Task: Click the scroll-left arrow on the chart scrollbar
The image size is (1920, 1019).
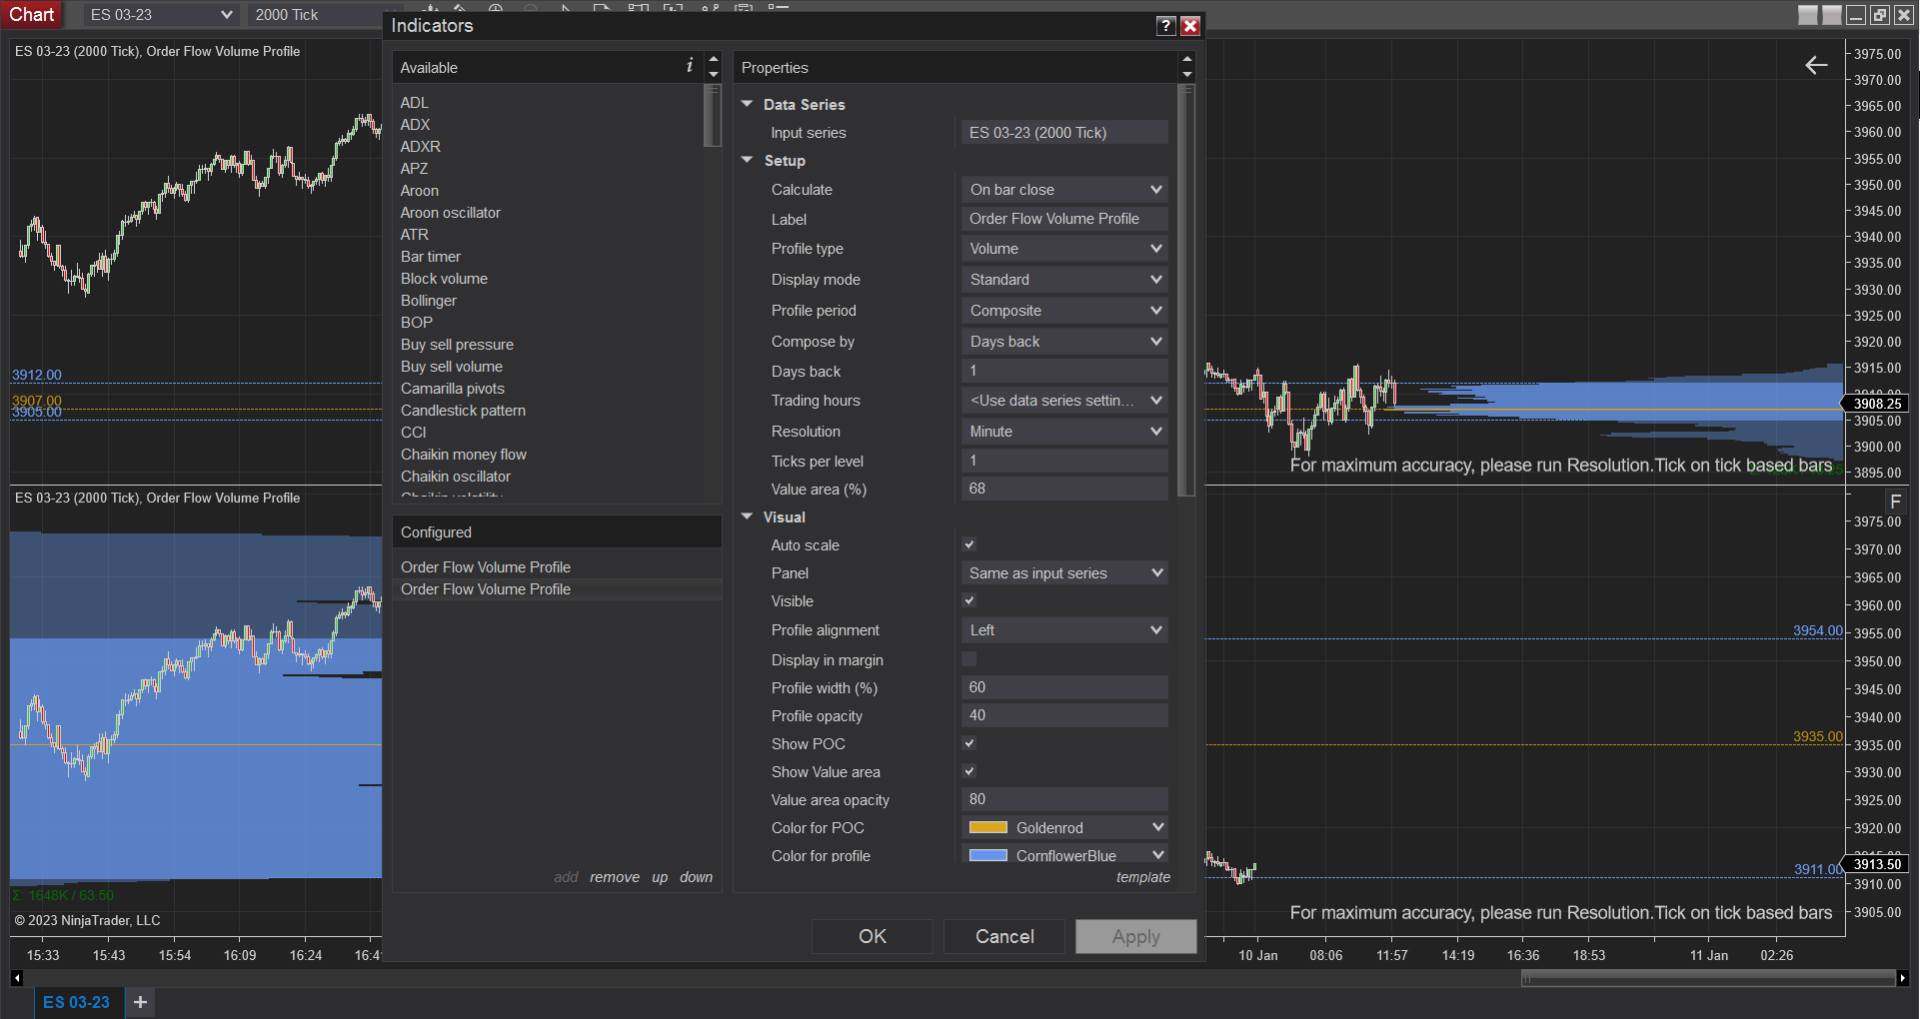Action: tap(17, 978)
